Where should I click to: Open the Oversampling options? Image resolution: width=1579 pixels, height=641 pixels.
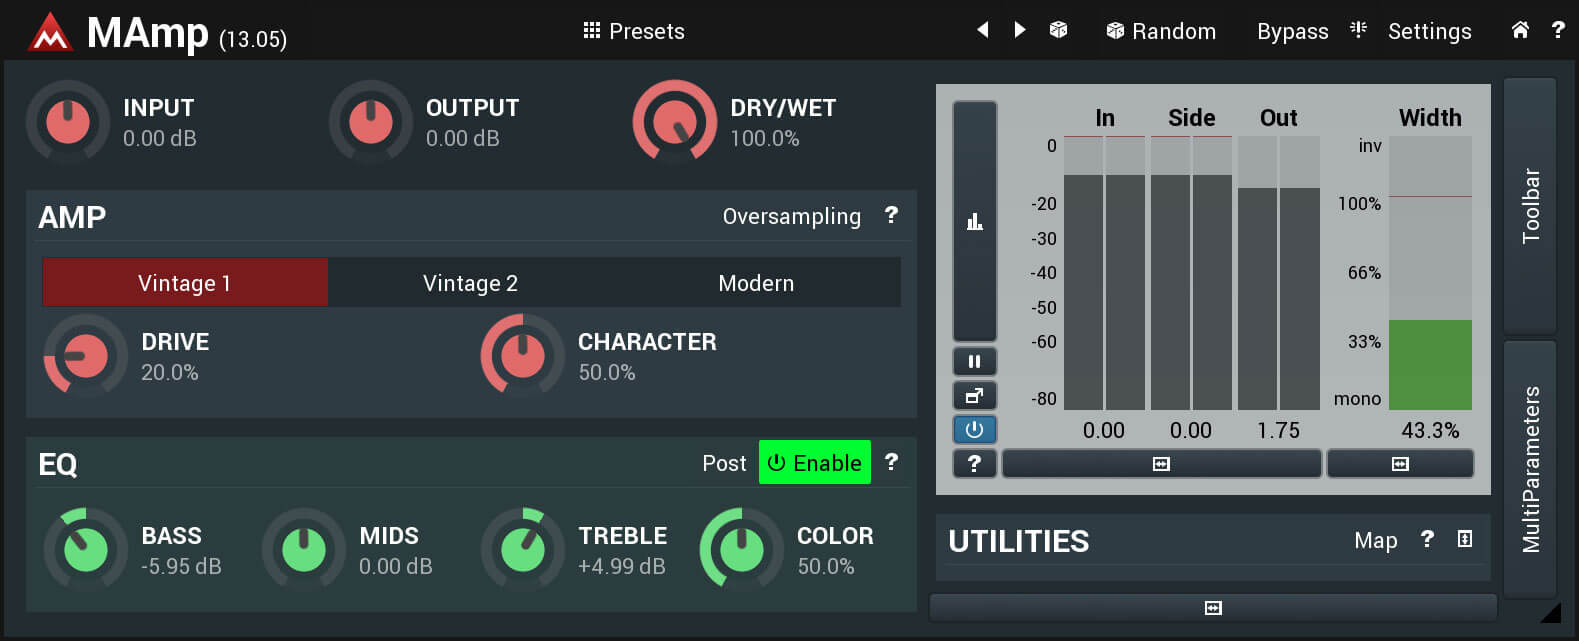(791, 216)
